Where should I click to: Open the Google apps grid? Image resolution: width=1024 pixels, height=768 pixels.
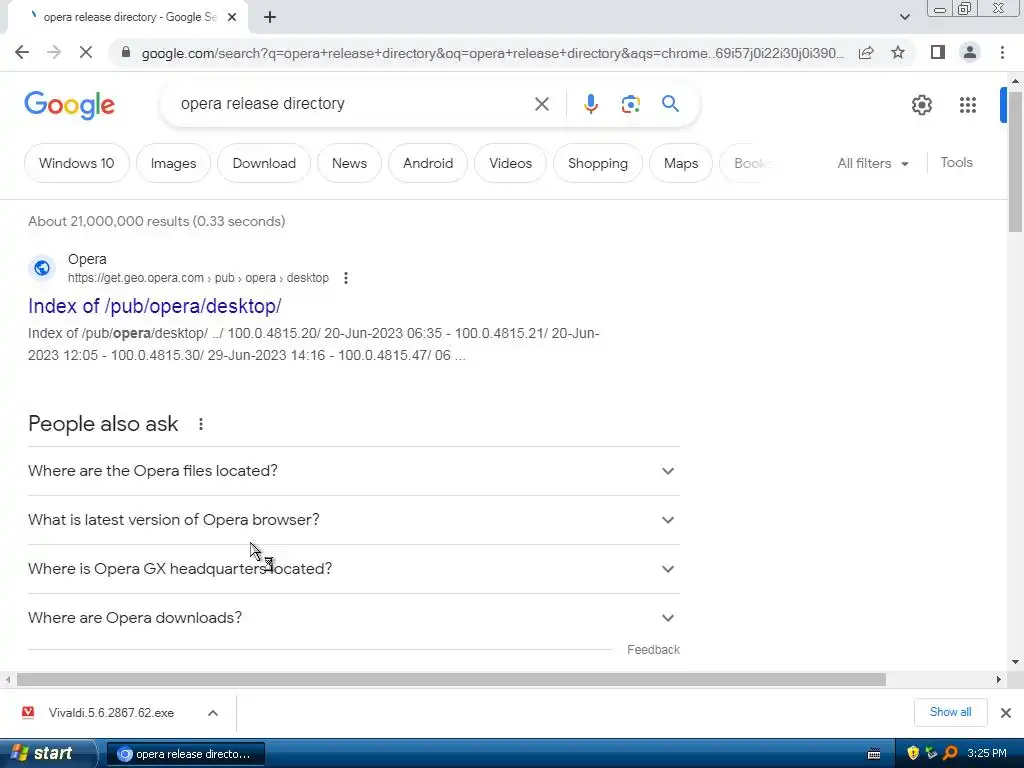pyautogui.click(x=968, y=104)
